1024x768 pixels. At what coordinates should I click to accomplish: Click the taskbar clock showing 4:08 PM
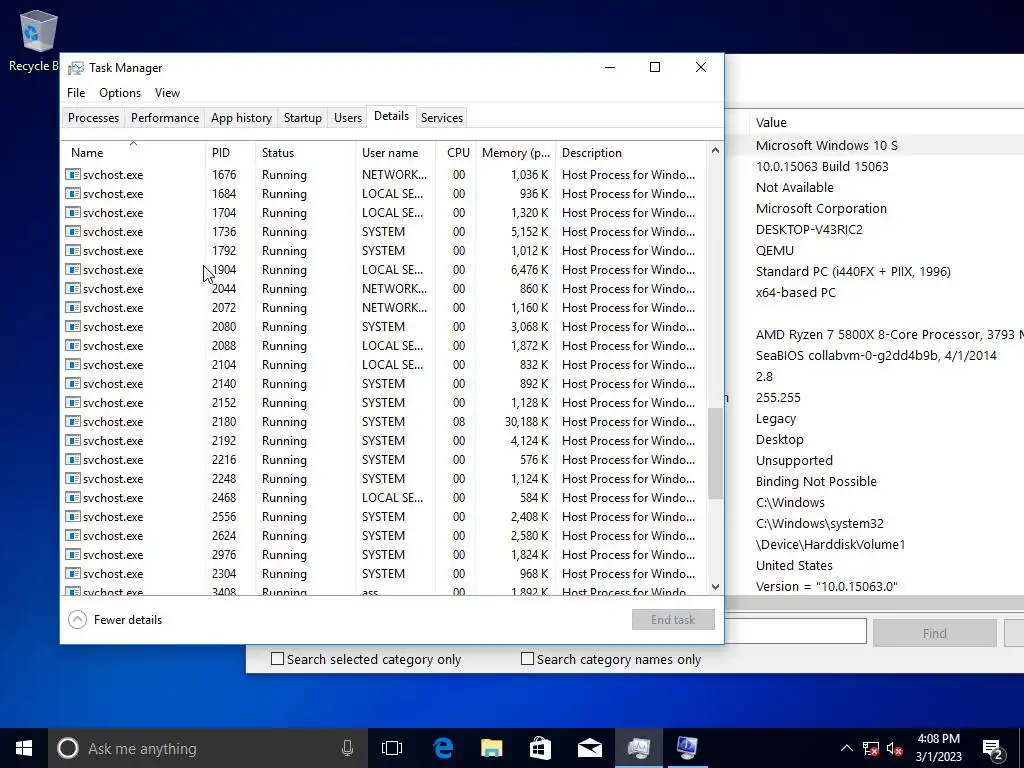938,748
